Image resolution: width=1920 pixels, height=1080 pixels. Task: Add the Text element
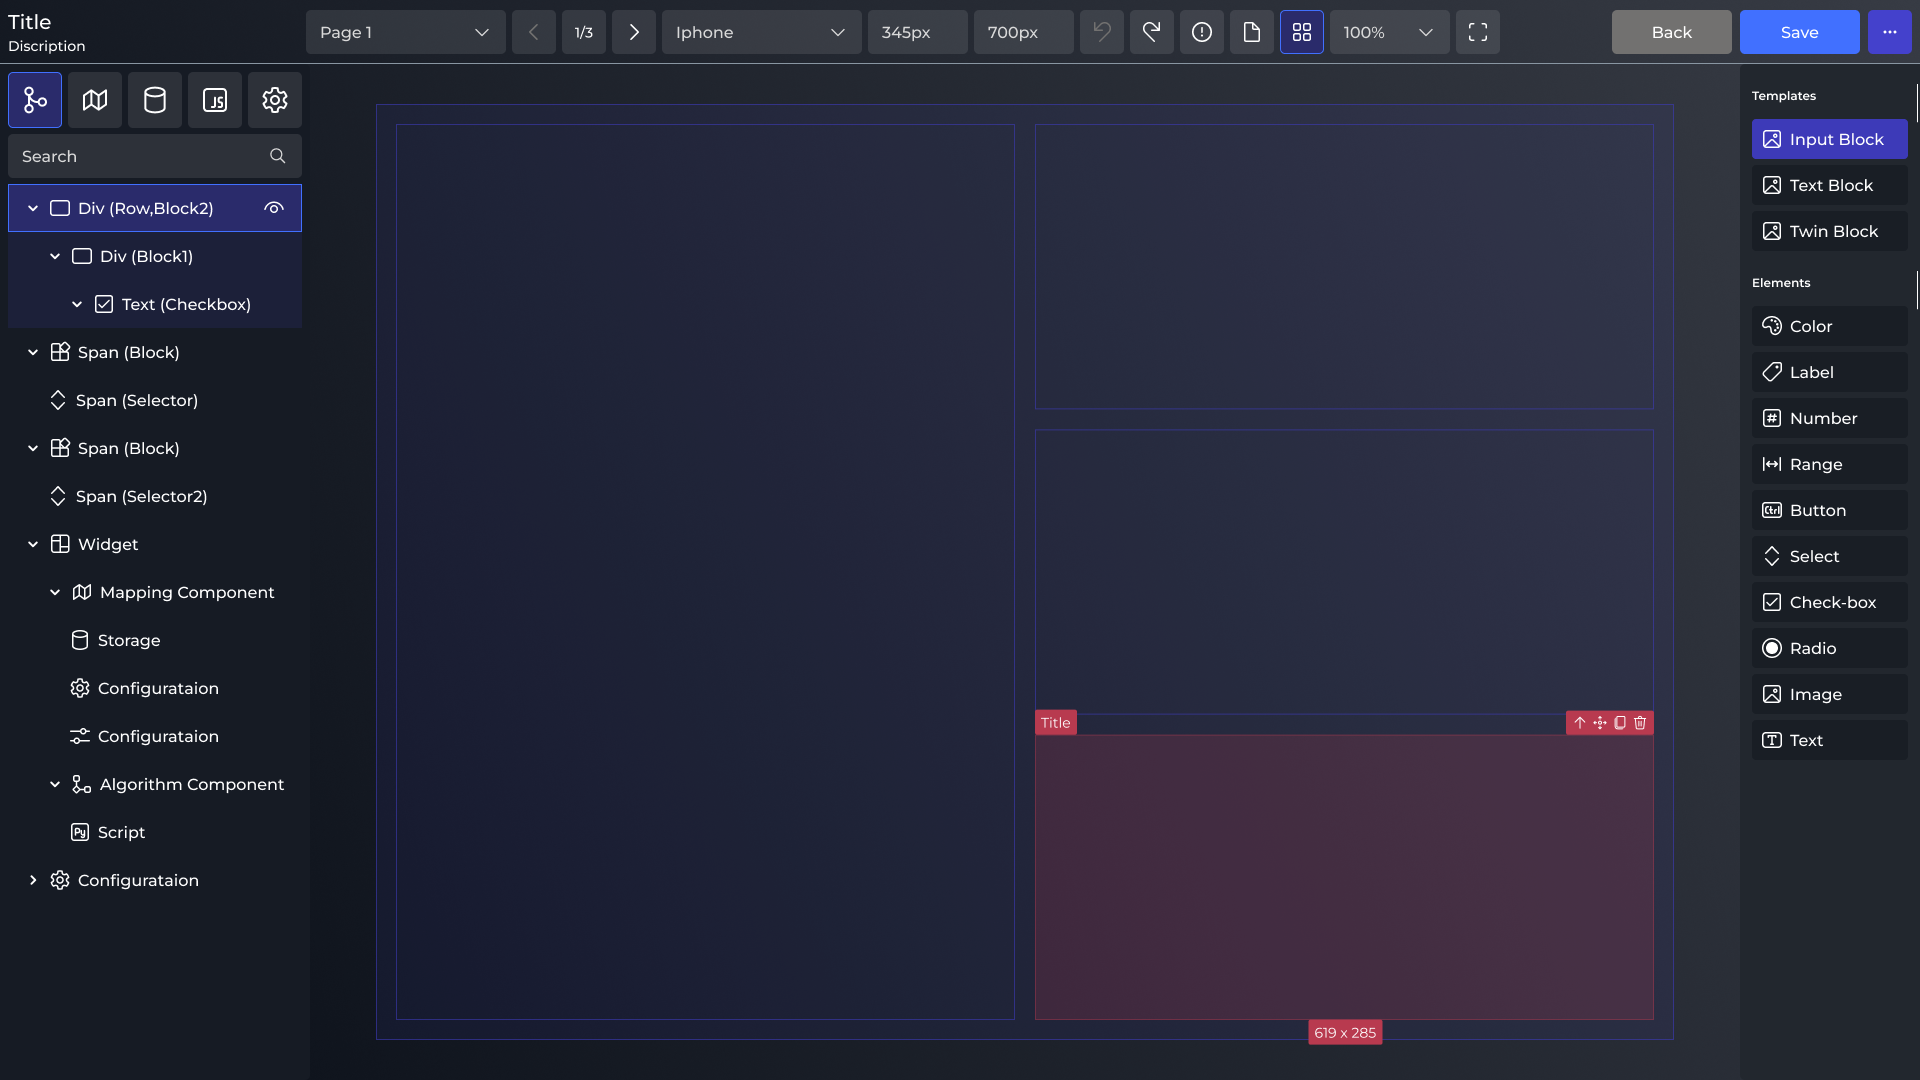(1830, 740)
